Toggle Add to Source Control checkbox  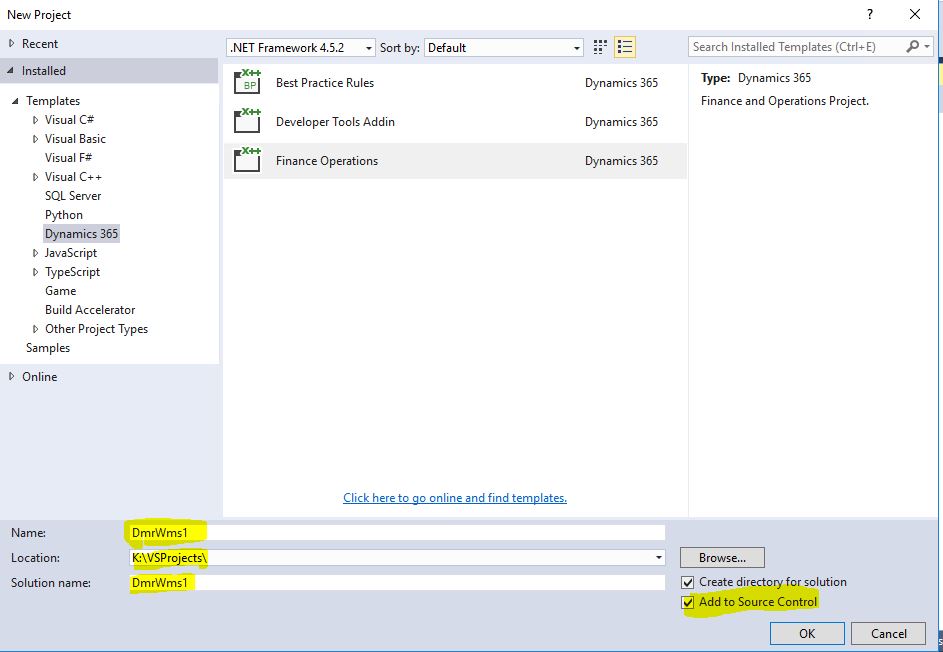point(687,602)
